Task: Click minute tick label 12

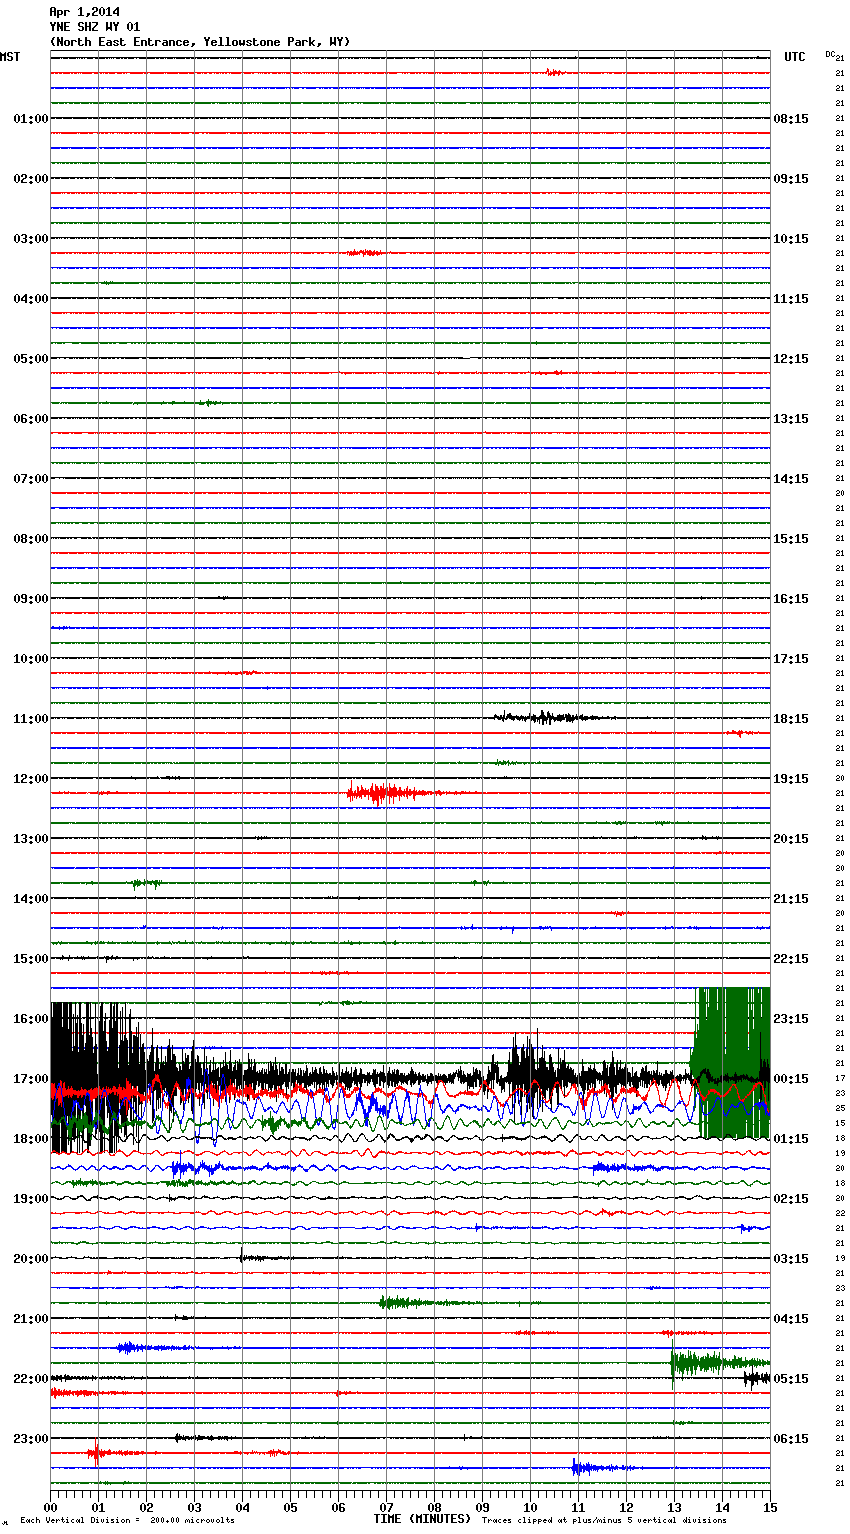Action: 626,1507
